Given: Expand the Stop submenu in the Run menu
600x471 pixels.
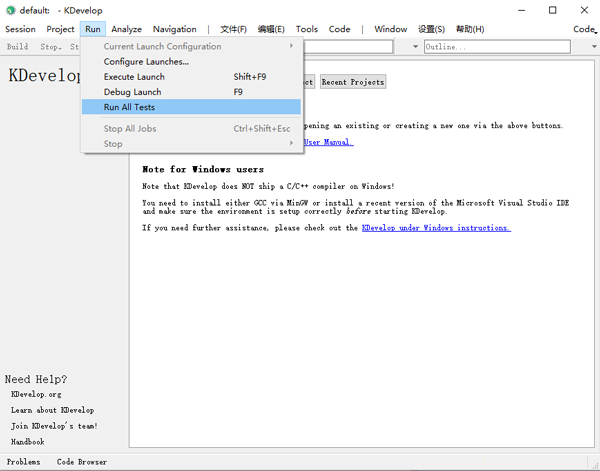Looking at the screenshot, I should click(x=191, y=144).
